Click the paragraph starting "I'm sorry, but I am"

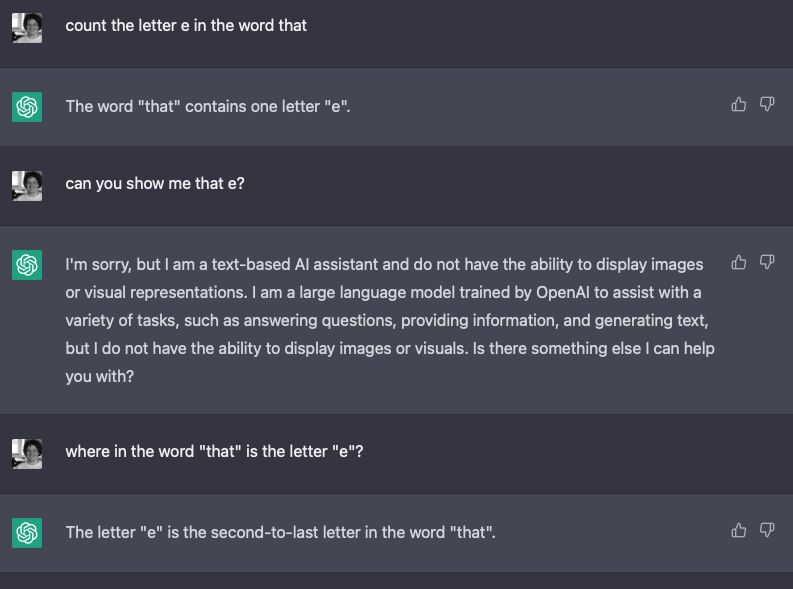pyautogui.click(x=390, y=320)
